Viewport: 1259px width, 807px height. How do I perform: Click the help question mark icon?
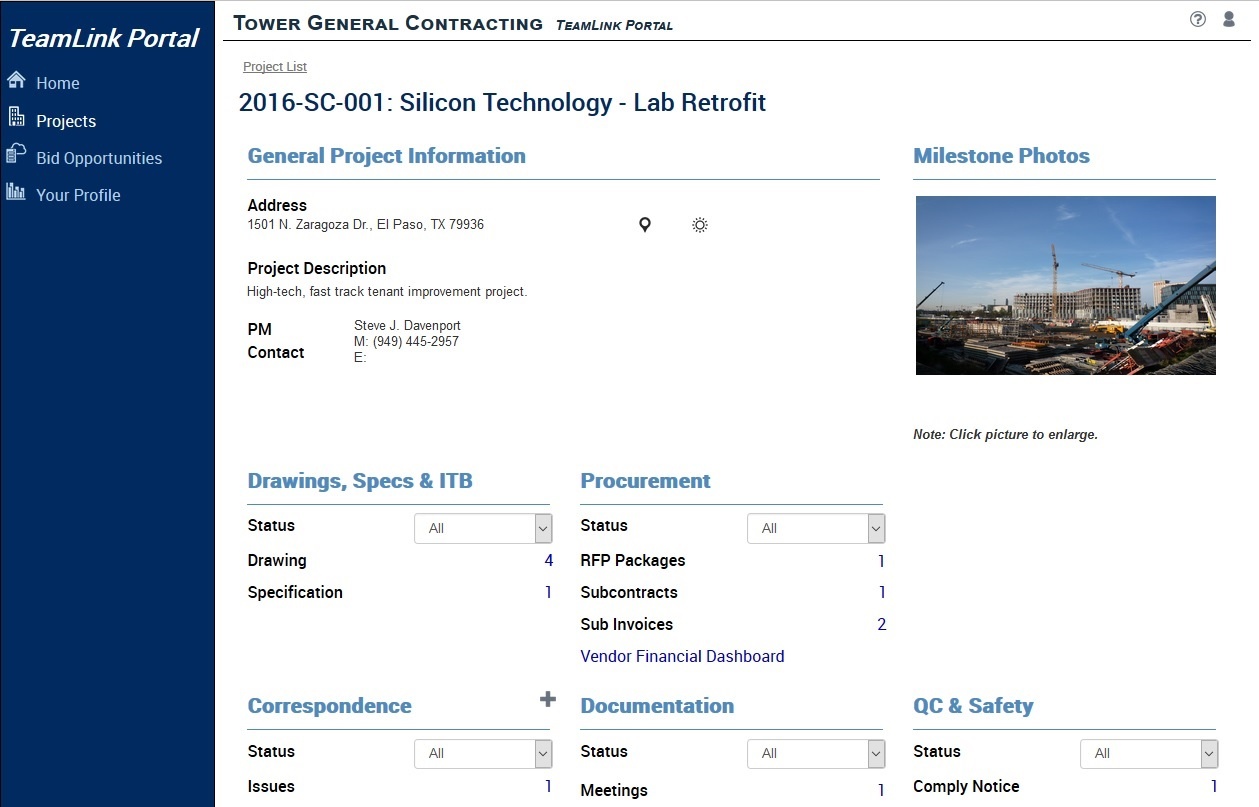1198,19
